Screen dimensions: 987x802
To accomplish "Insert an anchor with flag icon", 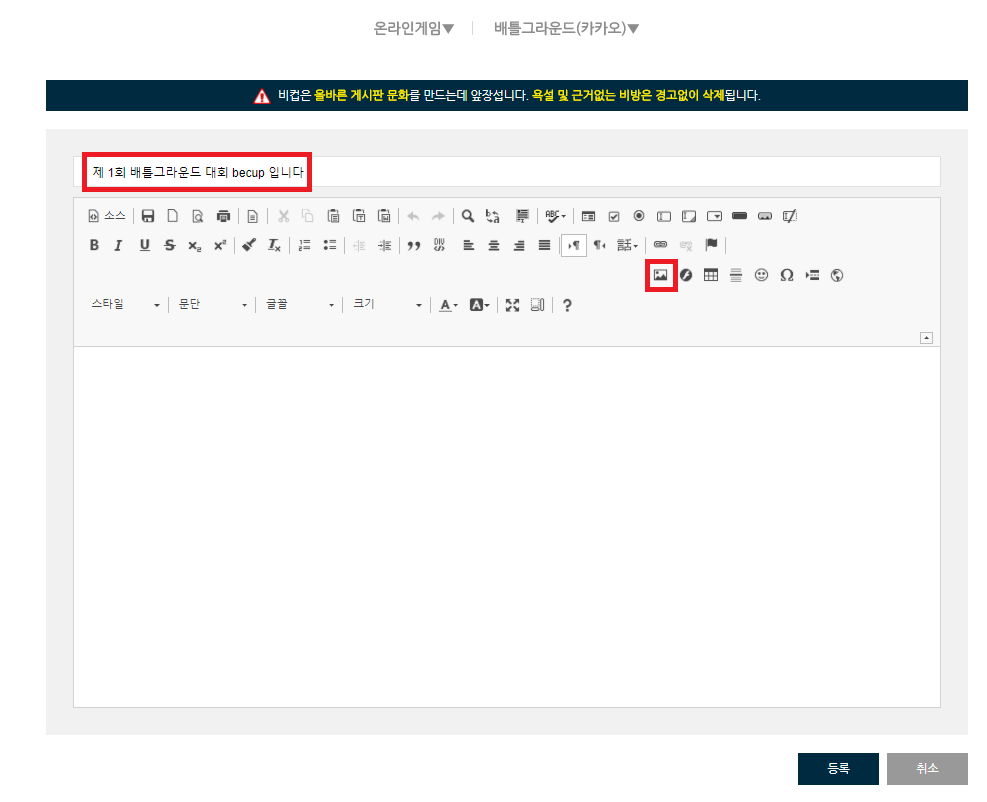I will click(x=711, y=245).
